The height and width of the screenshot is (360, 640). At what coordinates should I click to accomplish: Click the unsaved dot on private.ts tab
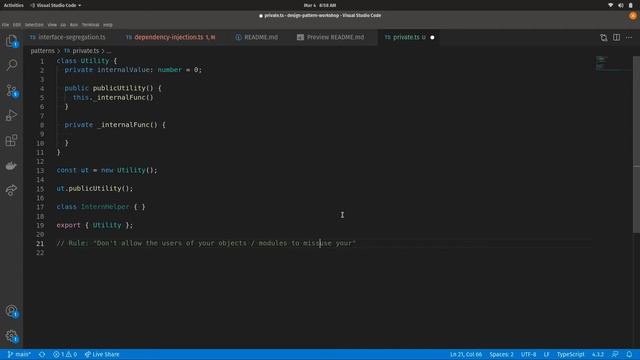(432, 38)
